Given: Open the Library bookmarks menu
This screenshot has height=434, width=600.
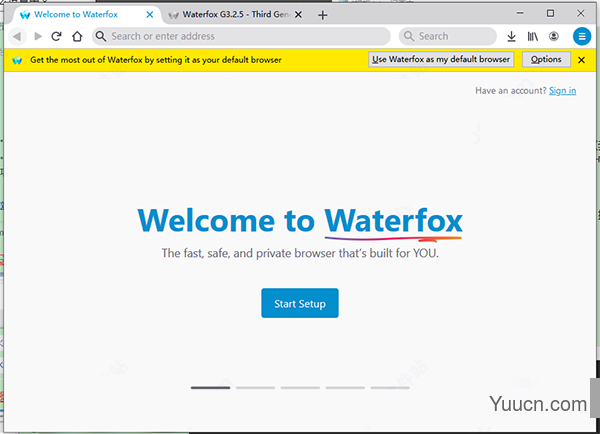Looking at the screenshot, I should (x=533, y=36).
